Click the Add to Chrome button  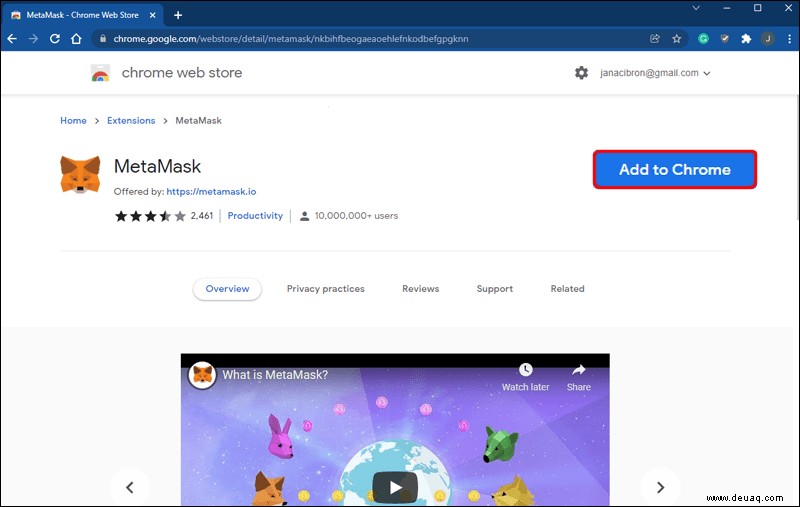(674, 169)
